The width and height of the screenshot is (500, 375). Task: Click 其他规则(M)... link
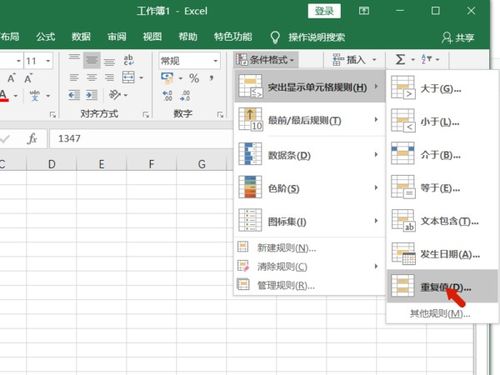point(440,314)
